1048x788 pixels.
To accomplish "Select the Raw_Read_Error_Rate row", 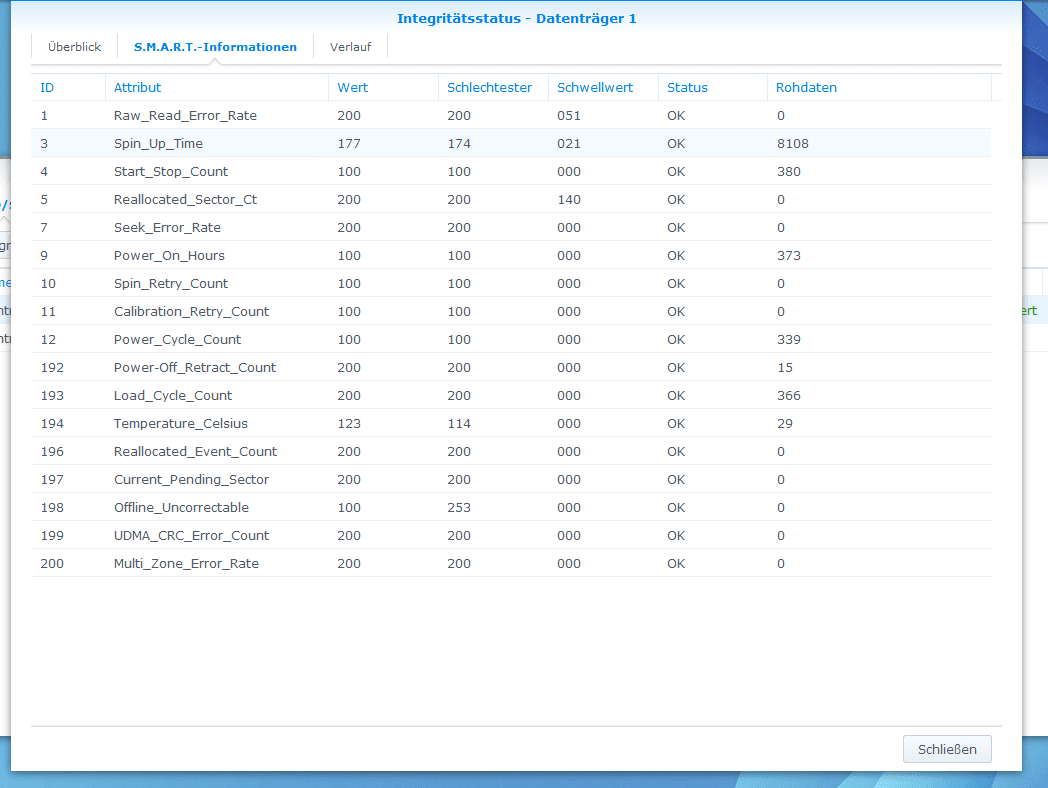I will click(511, 116).
